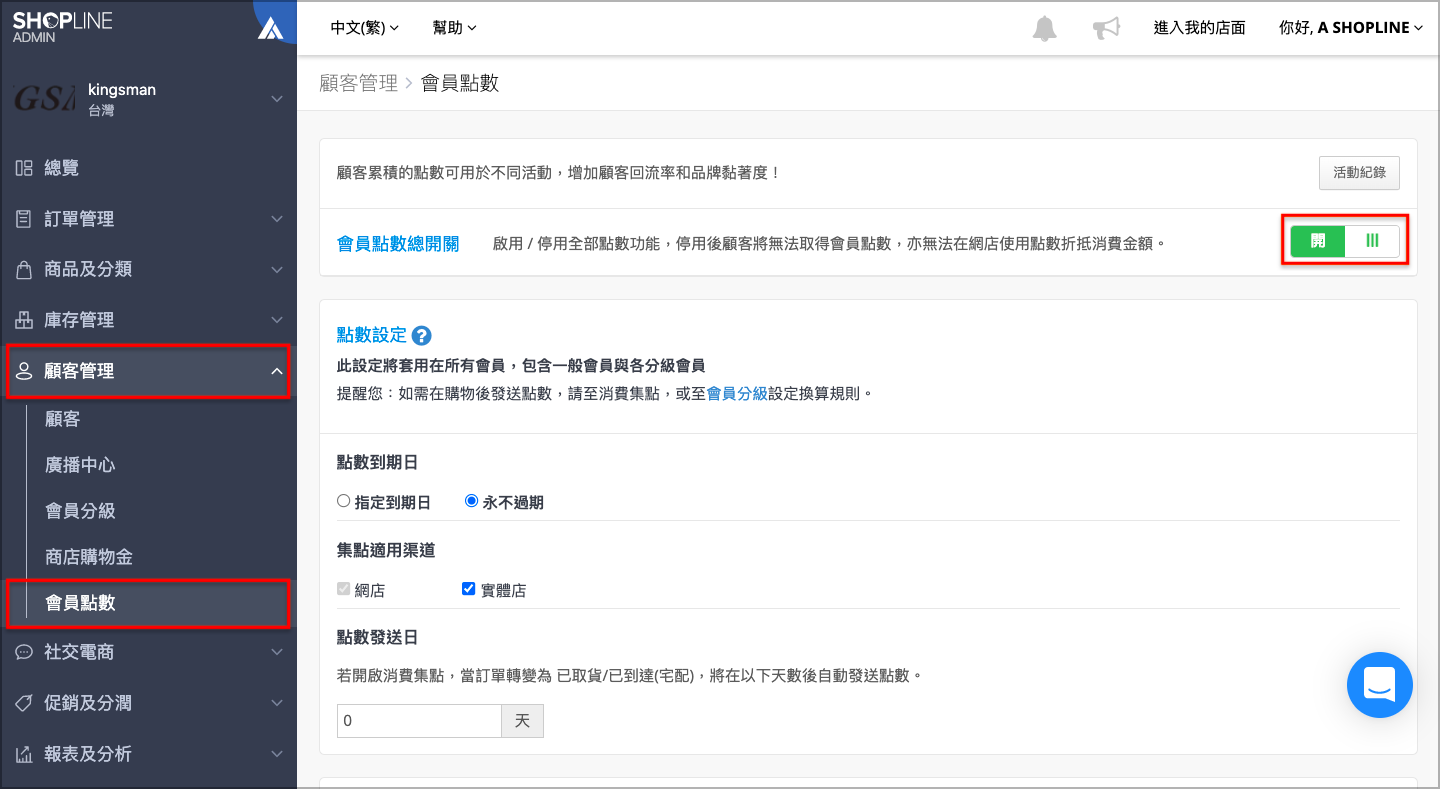The image size is (1440, 789).
Task: Collapse the 顧客管理 chevron
Action: [x=277, y=371]
